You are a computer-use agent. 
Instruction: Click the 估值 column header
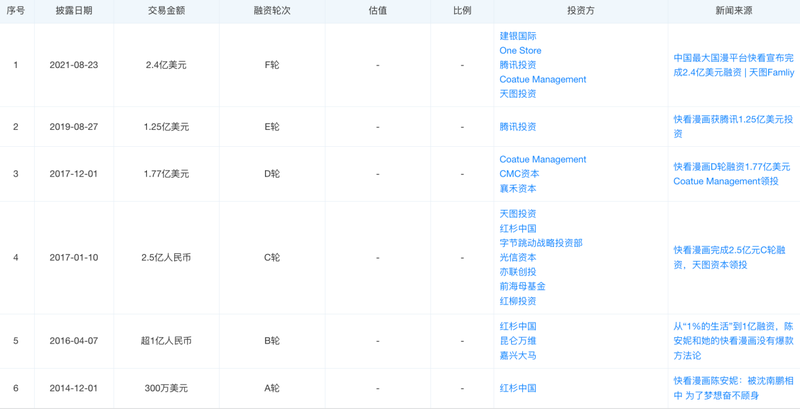tap(378, 11)
